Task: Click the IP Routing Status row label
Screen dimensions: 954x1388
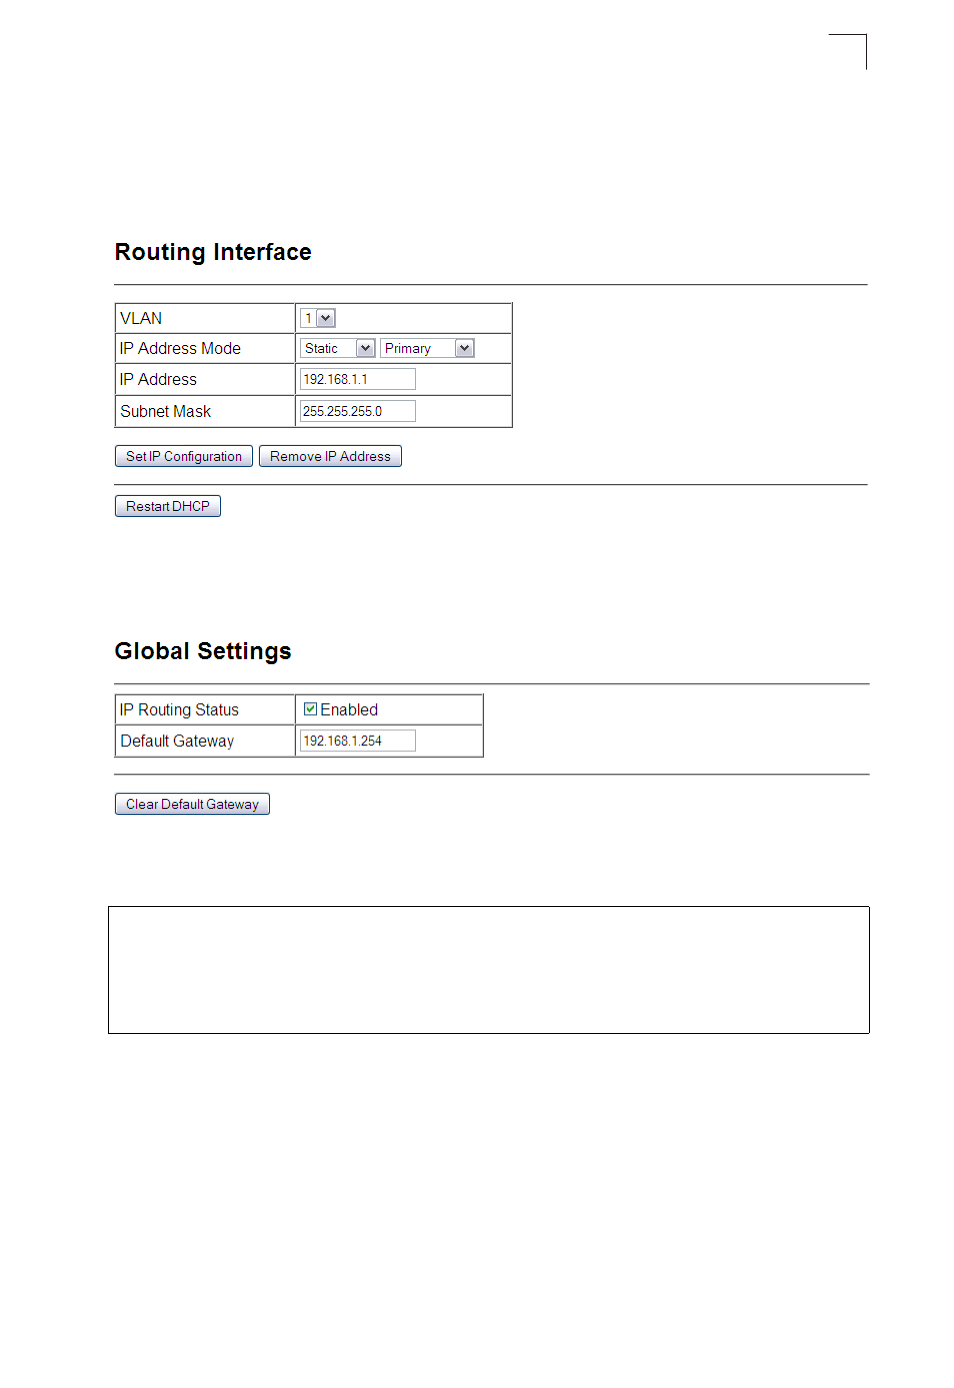Action: pyautogui.click(x=179, y=710)
